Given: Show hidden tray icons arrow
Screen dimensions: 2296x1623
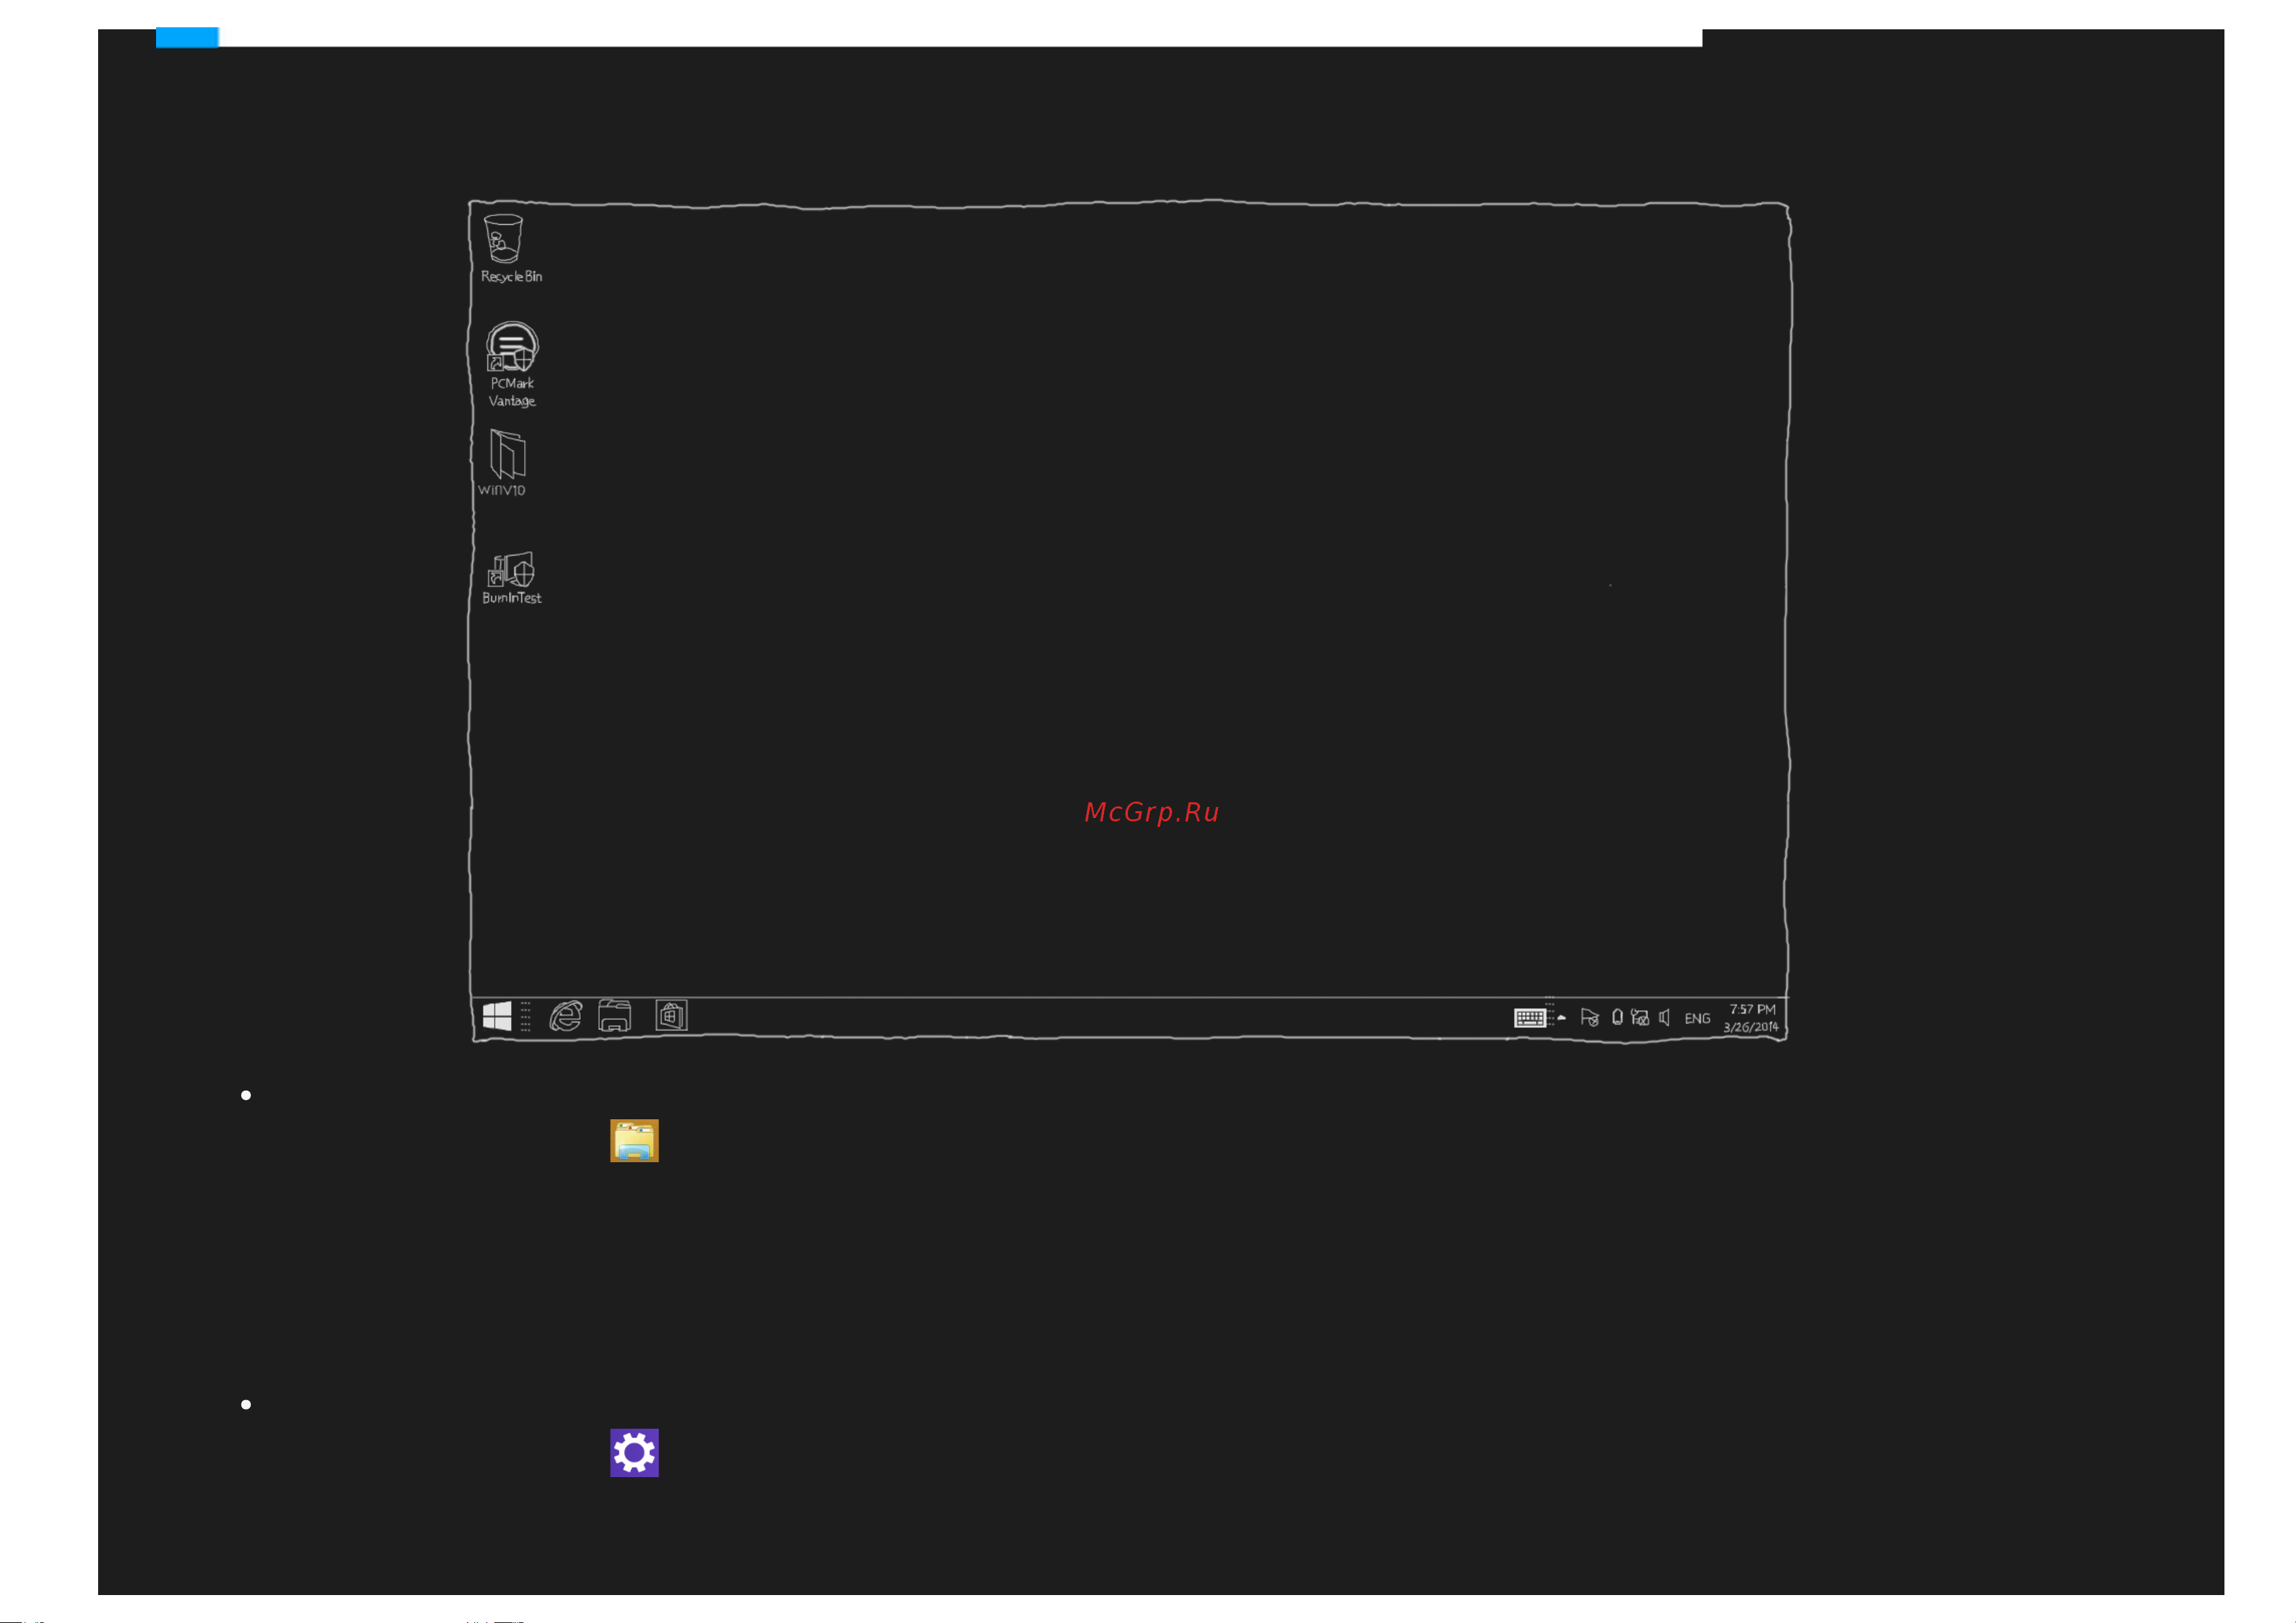Looking at the screenshot, I should 1562,1017.
